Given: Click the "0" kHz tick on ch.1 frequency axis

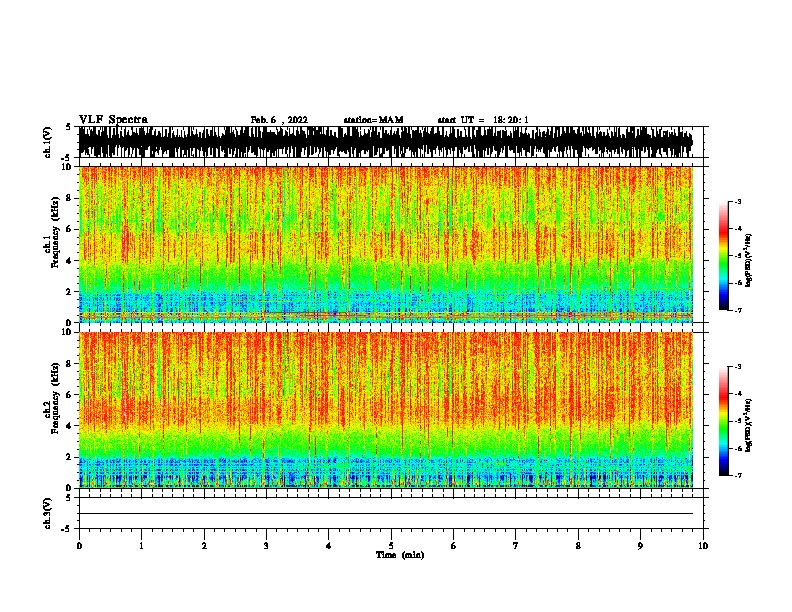Looking at the screenshot, I should (71, 322).
